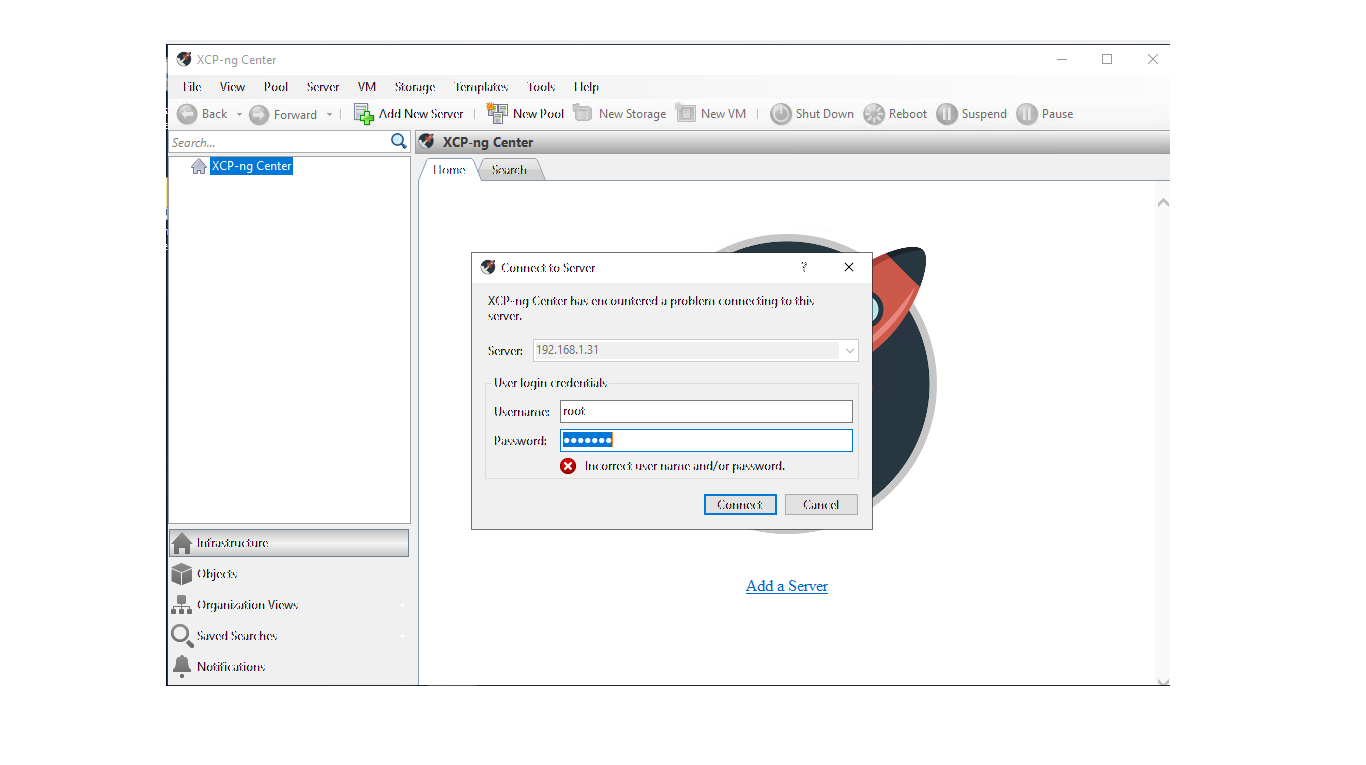This screenshot has height=765, width=1366.
Task: Click the Forward navigation arrow icon
Action: (x=259, y=114)
